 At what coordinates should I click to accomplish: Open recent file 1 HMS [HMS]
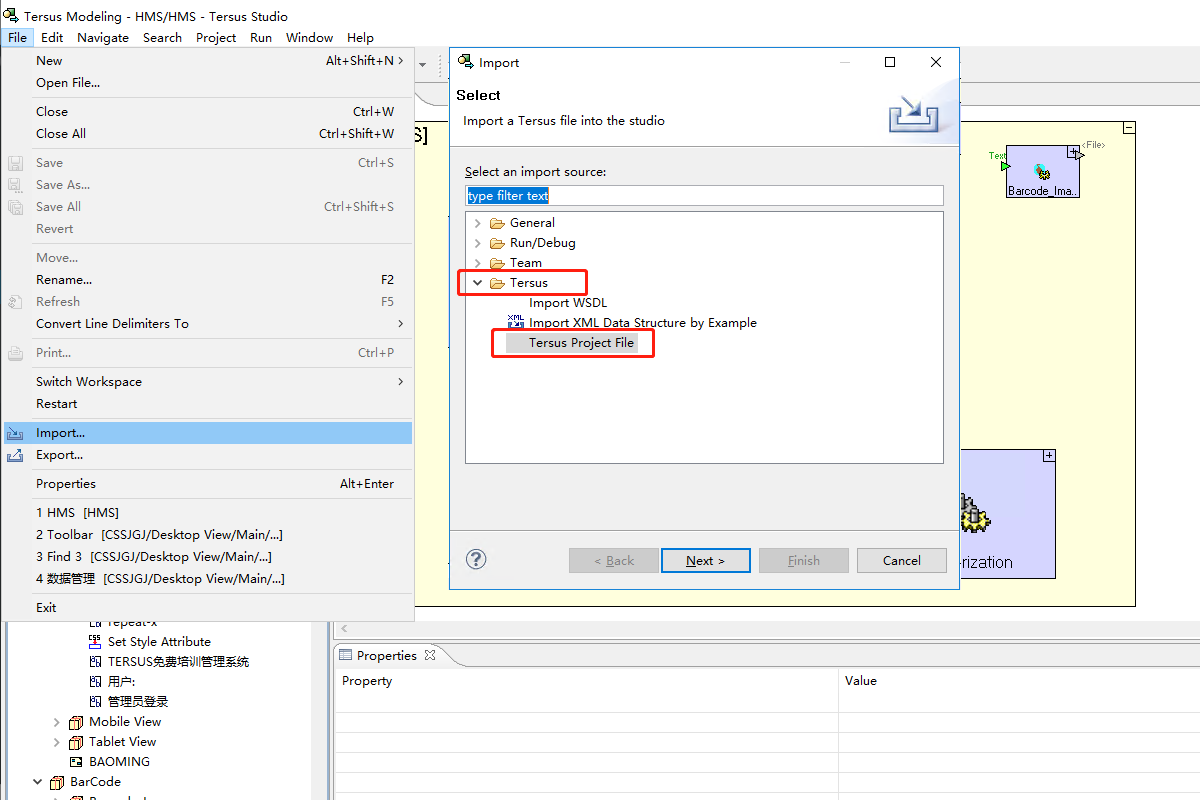click(208, 513)
